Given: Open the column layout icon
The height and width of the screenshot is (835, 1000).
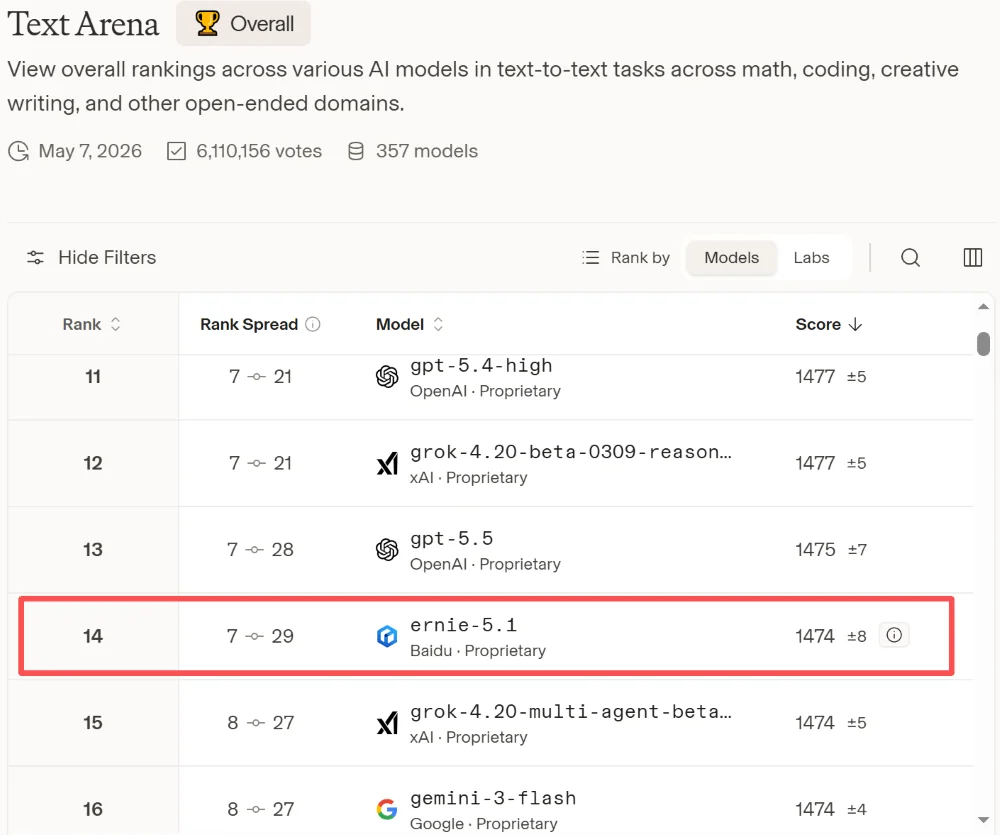Looking at the screenshot, I should point(973,258).
